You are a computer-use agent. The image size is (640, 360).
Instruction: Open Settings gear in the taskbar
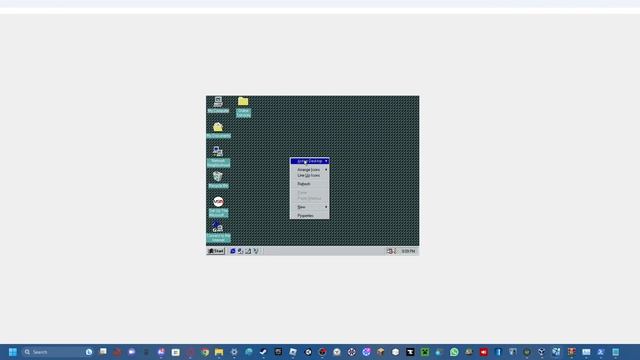coord(234,352)
